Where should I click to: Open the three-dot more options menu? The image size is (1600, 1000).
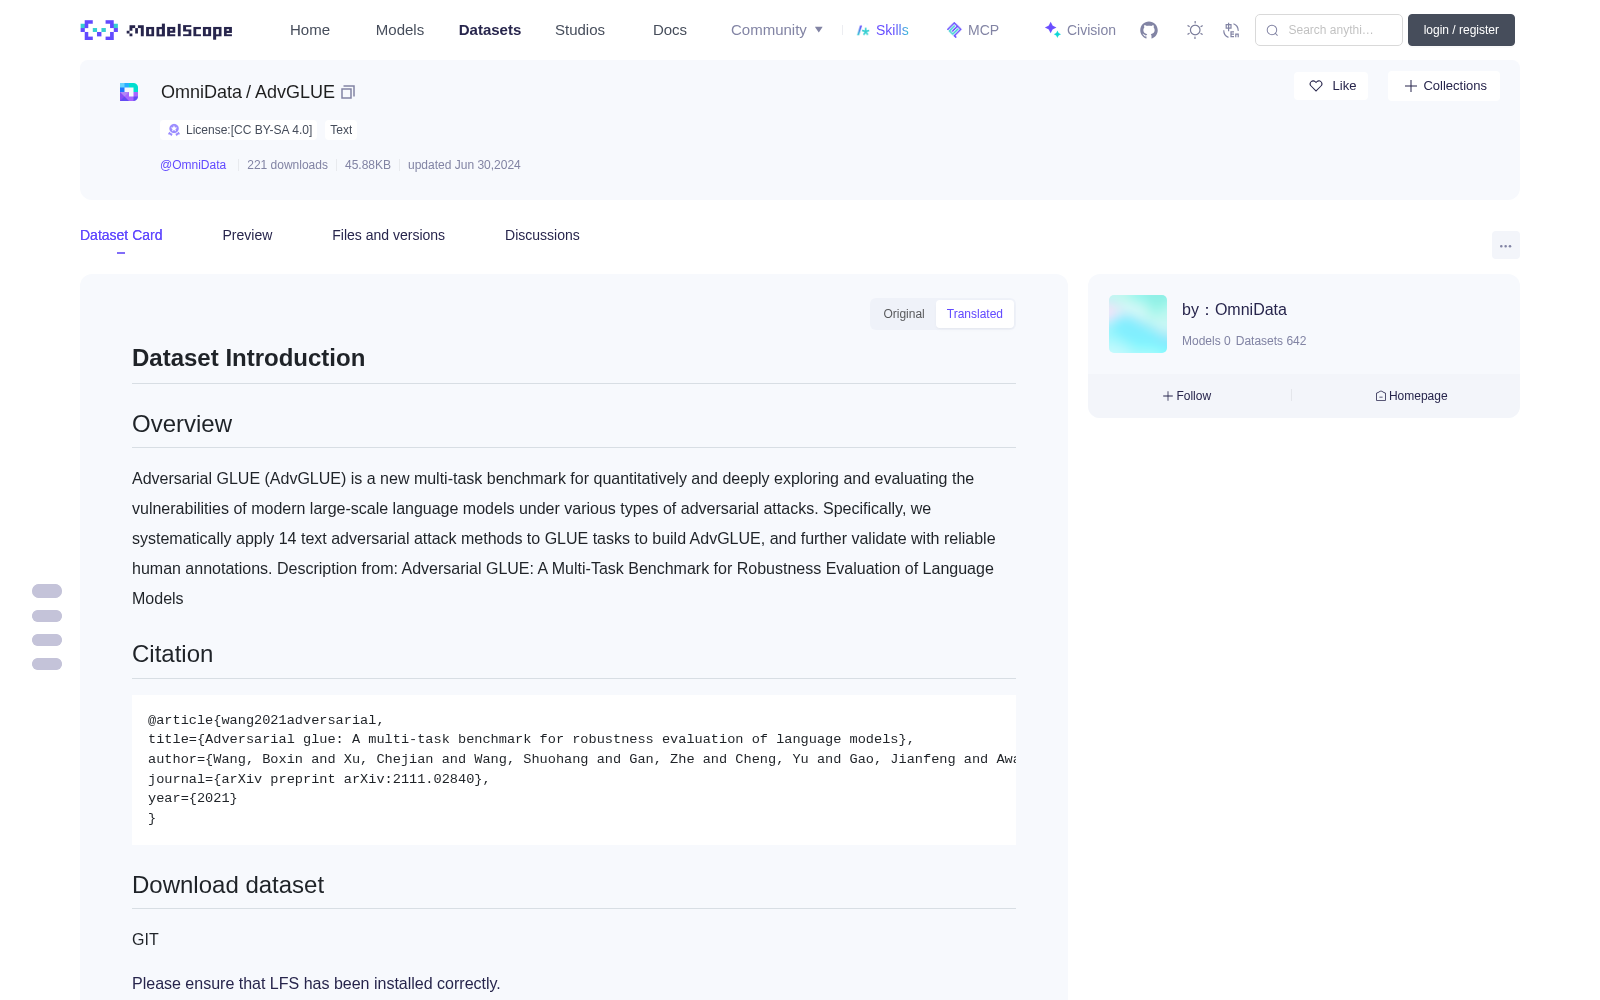click(x=1506, y=245)
